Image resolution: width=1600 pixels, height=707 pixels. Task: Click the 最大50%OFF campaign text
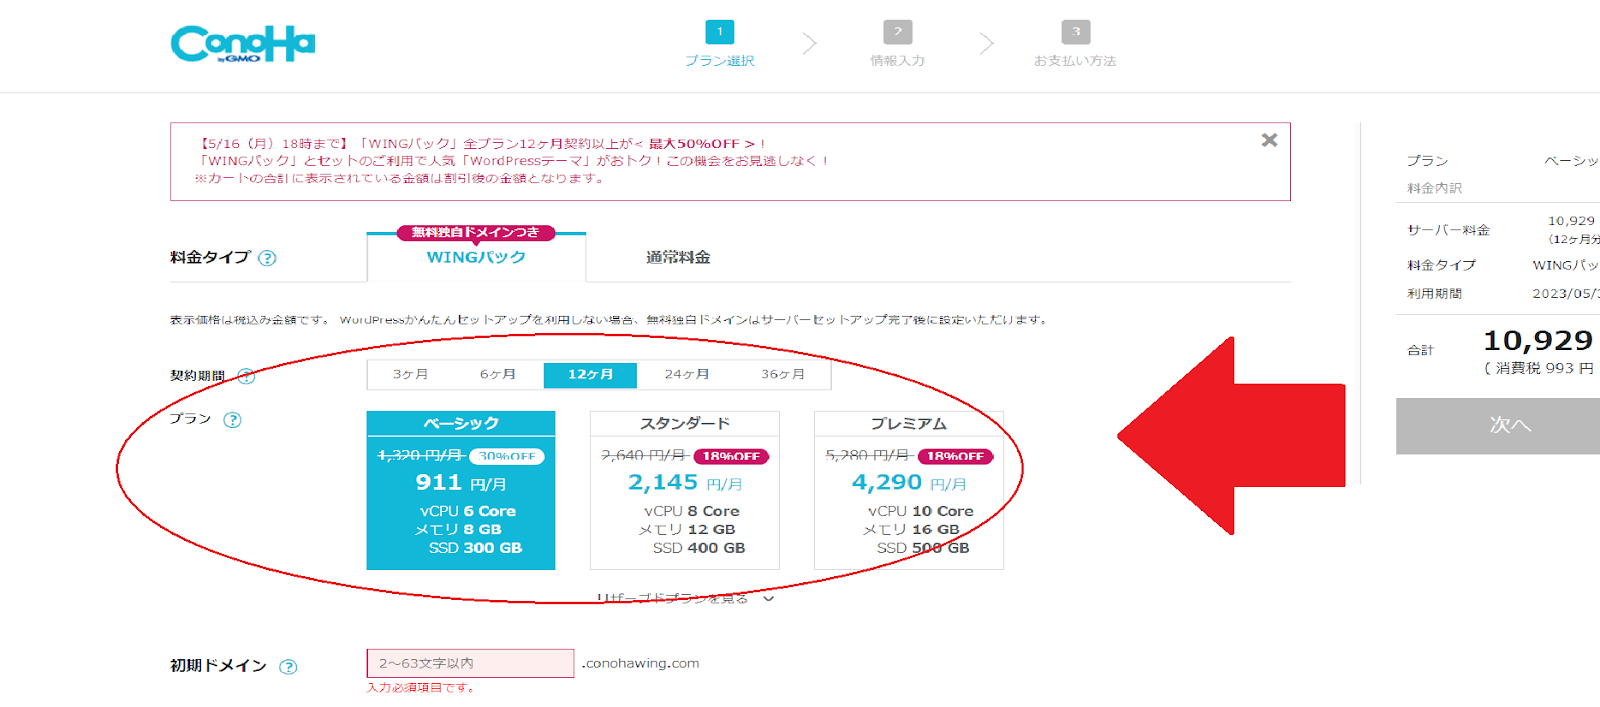click(x=694, y=144)
